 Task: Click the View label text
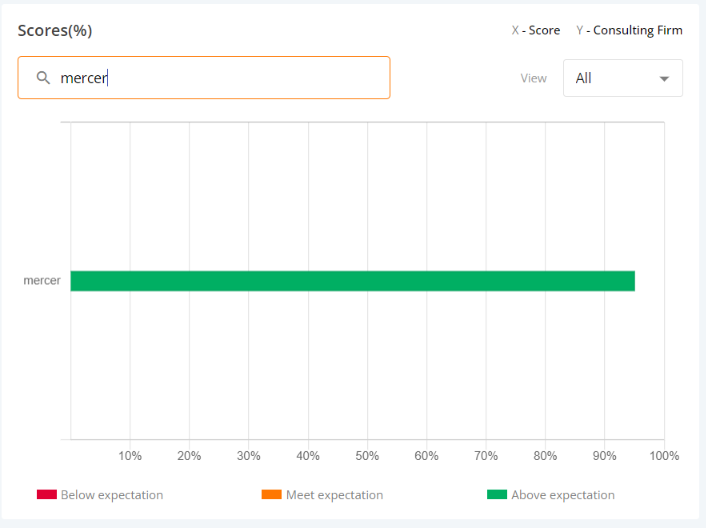(533, 78)
